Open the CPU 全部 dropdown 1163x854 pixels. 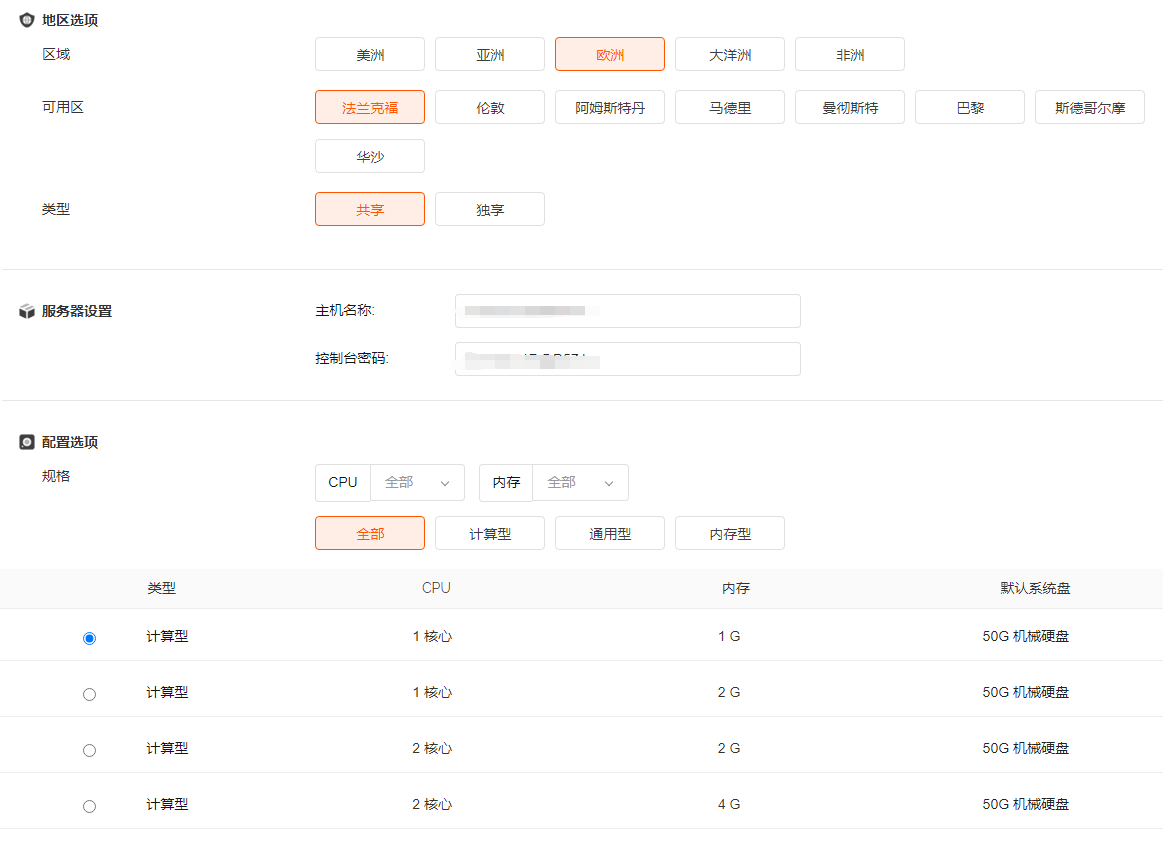pos(417,482)
